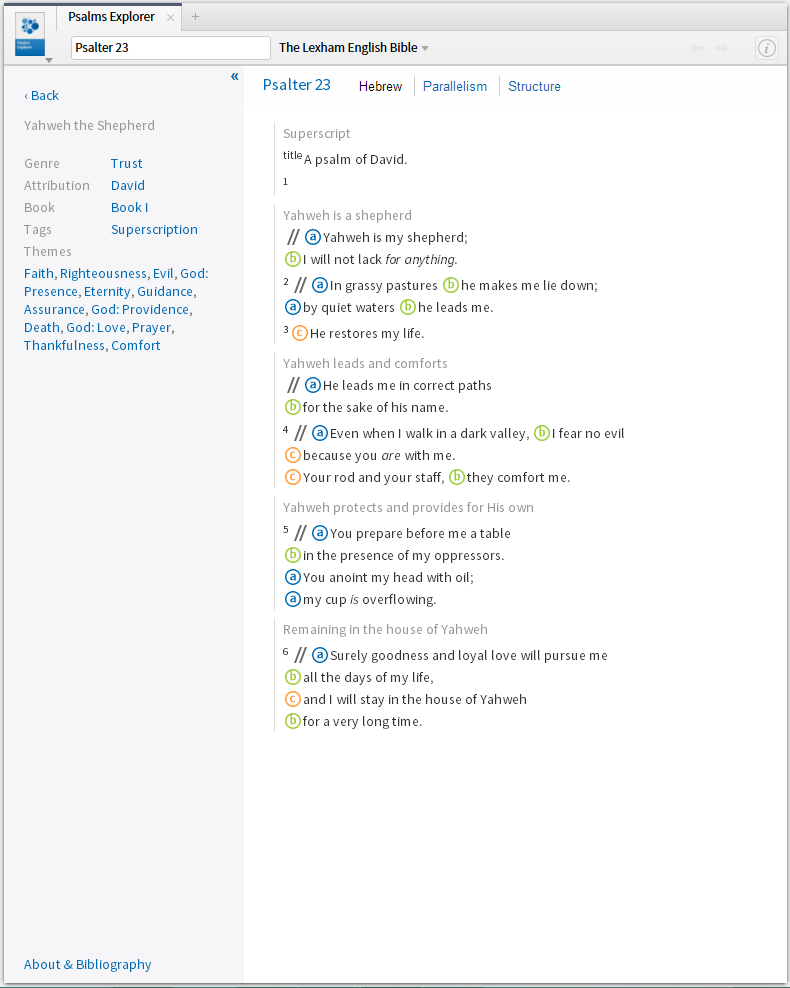Image resolution: width=790 pixels, height=988 pixels.
Task: Toggle the Structure display
Action: (534, 86)
